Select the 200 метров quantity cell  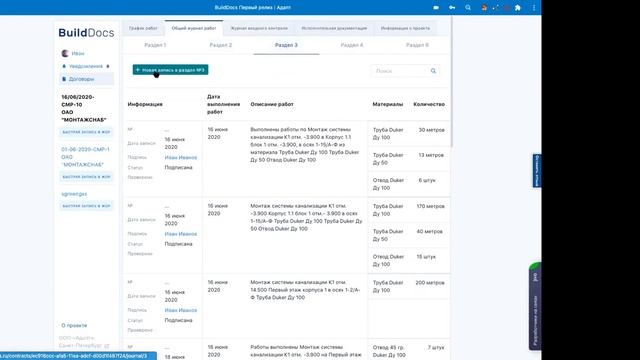coord(430,282)
